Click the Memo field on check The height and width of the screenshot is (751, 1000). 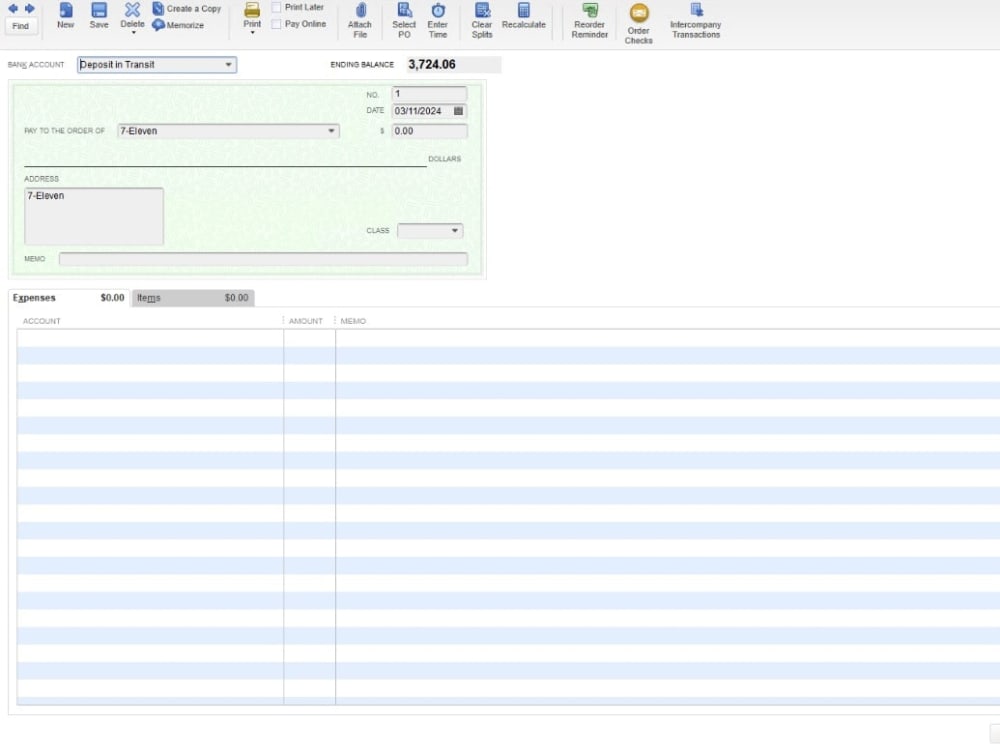click(263, 259)
